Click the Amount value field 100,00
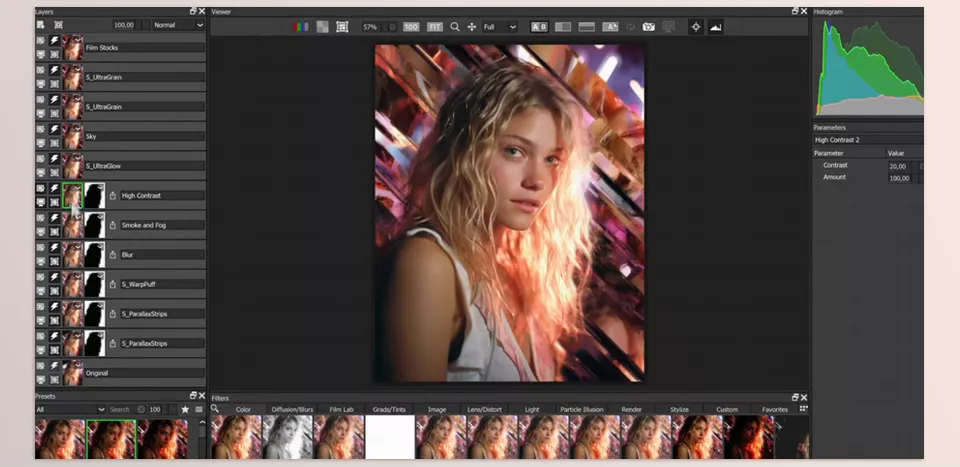This screenshot has width=960, height=467. point(899,178)
